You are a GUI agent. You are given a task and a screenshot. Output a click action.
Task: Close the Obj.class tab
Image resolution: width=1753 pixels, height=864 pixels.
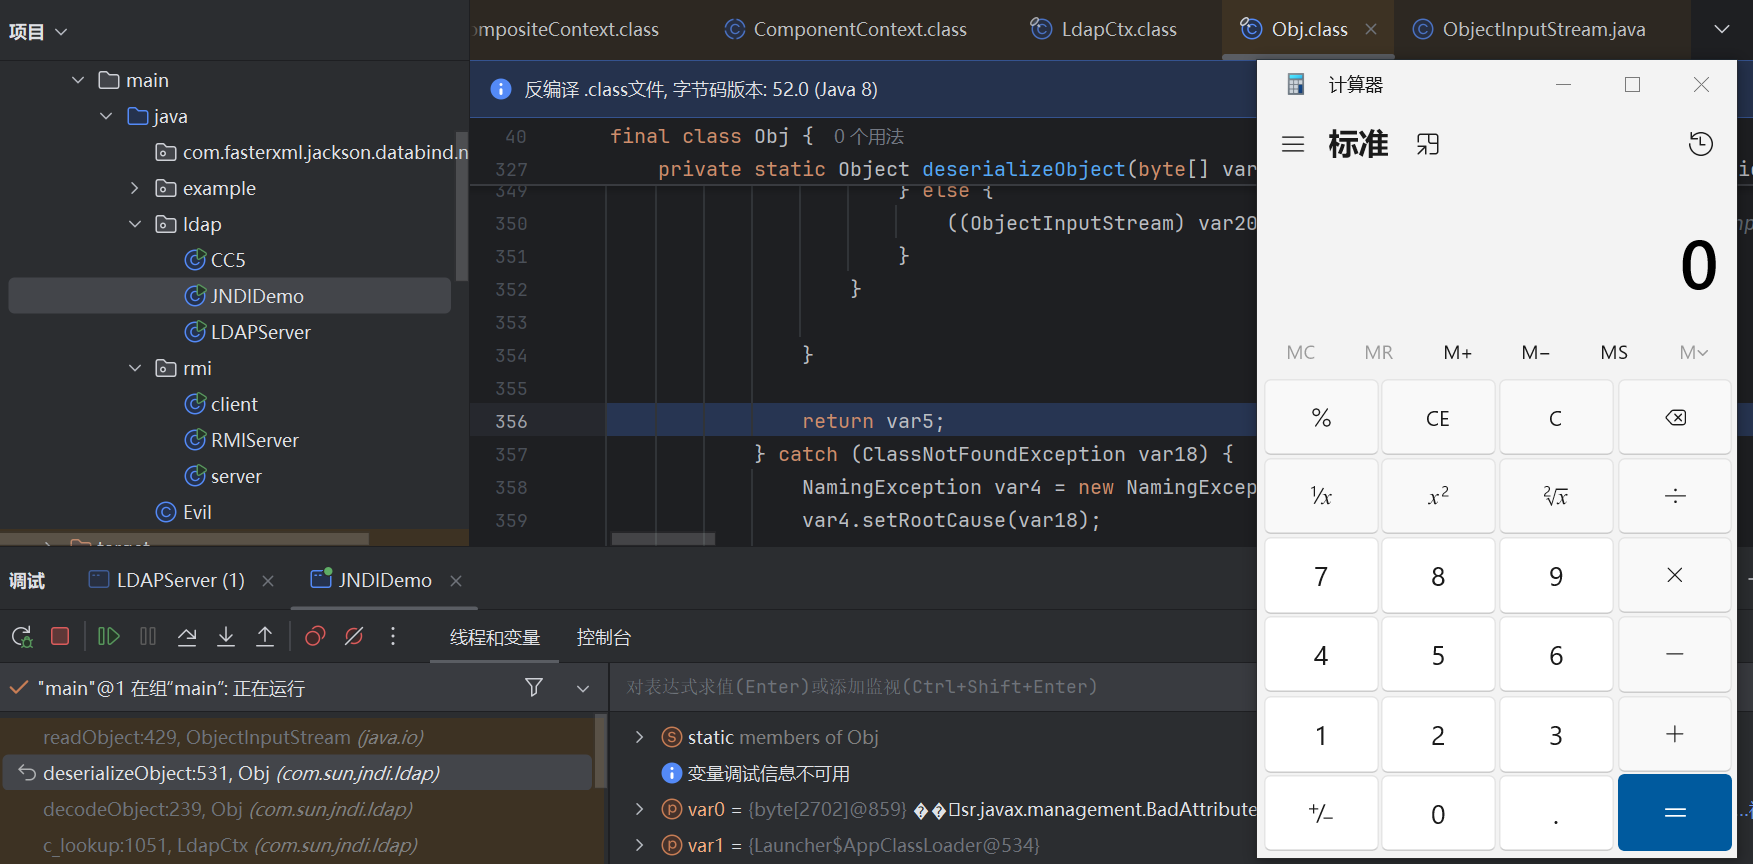(x=1371, y=30)
